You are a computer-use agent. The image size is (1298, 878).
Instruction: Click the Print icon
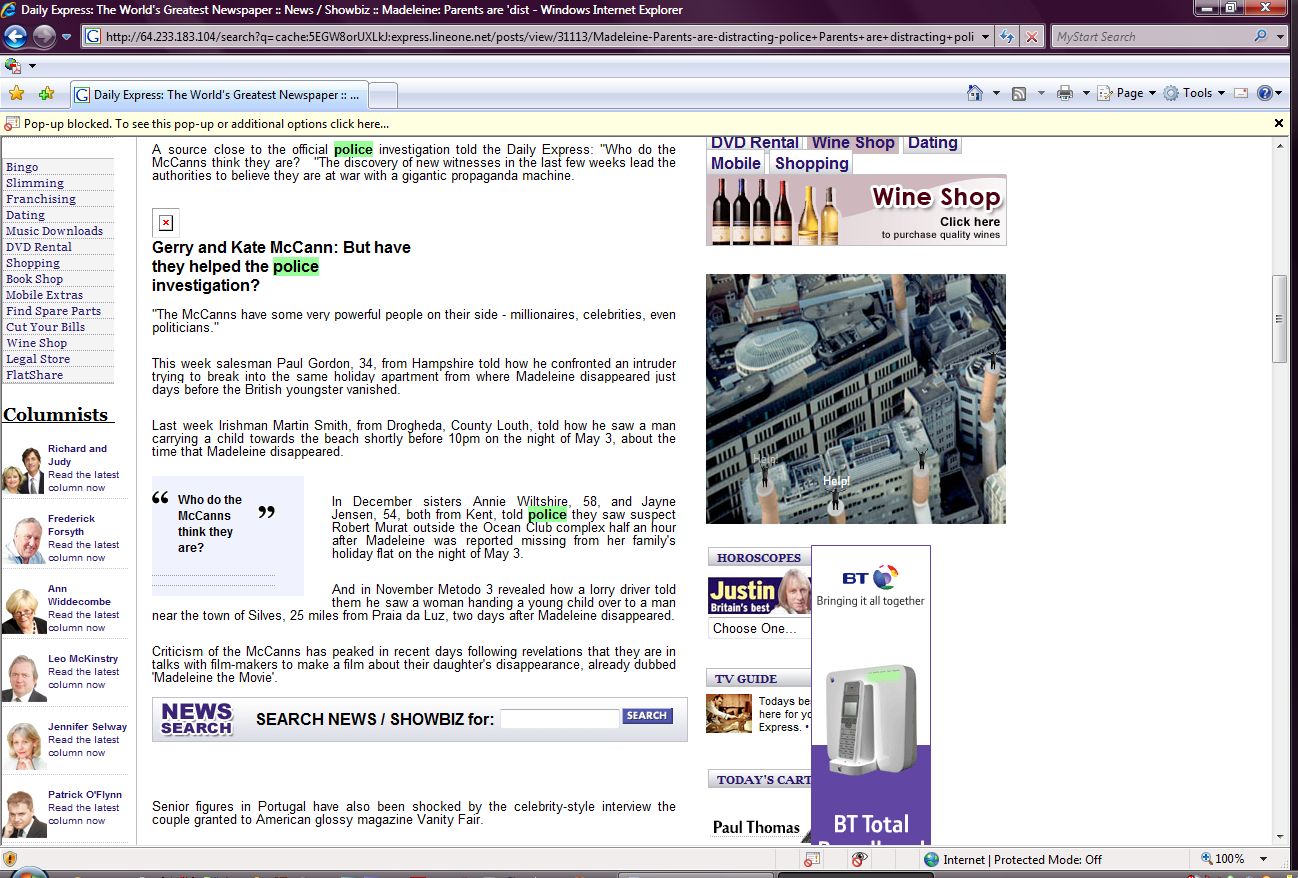1065,93
